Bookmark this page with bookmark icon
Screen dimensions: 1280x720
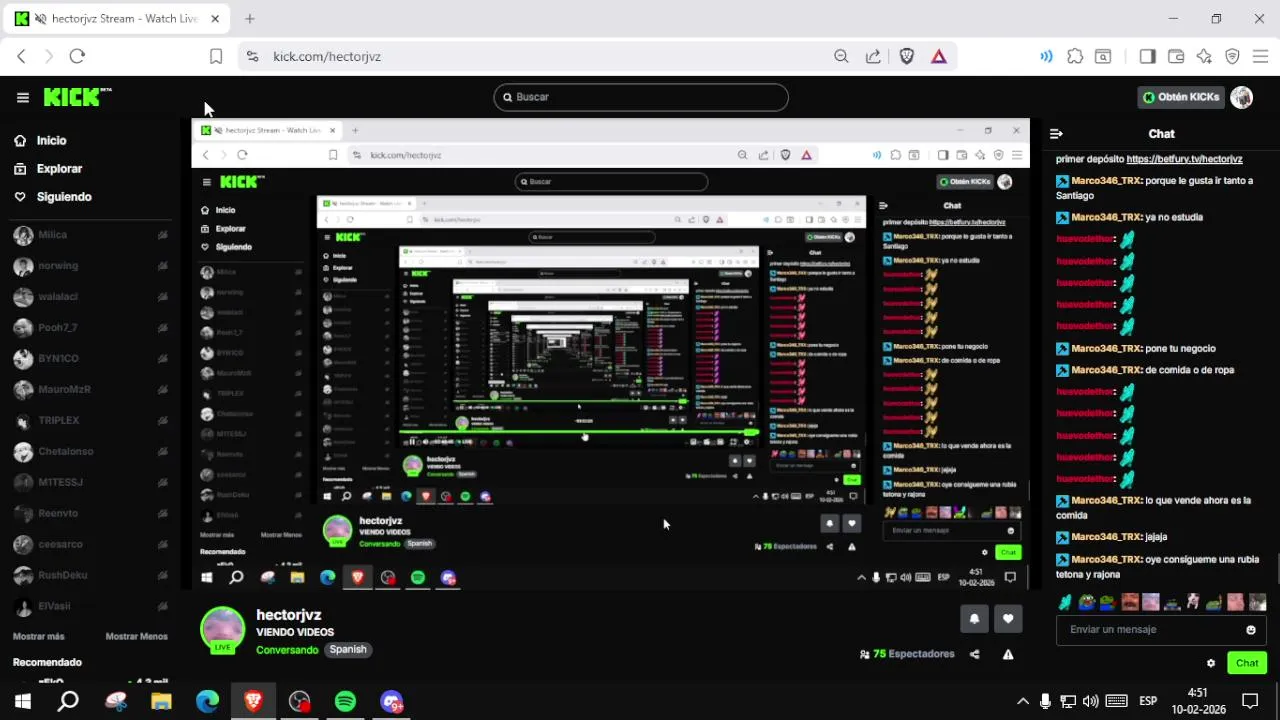coord(215,57)
